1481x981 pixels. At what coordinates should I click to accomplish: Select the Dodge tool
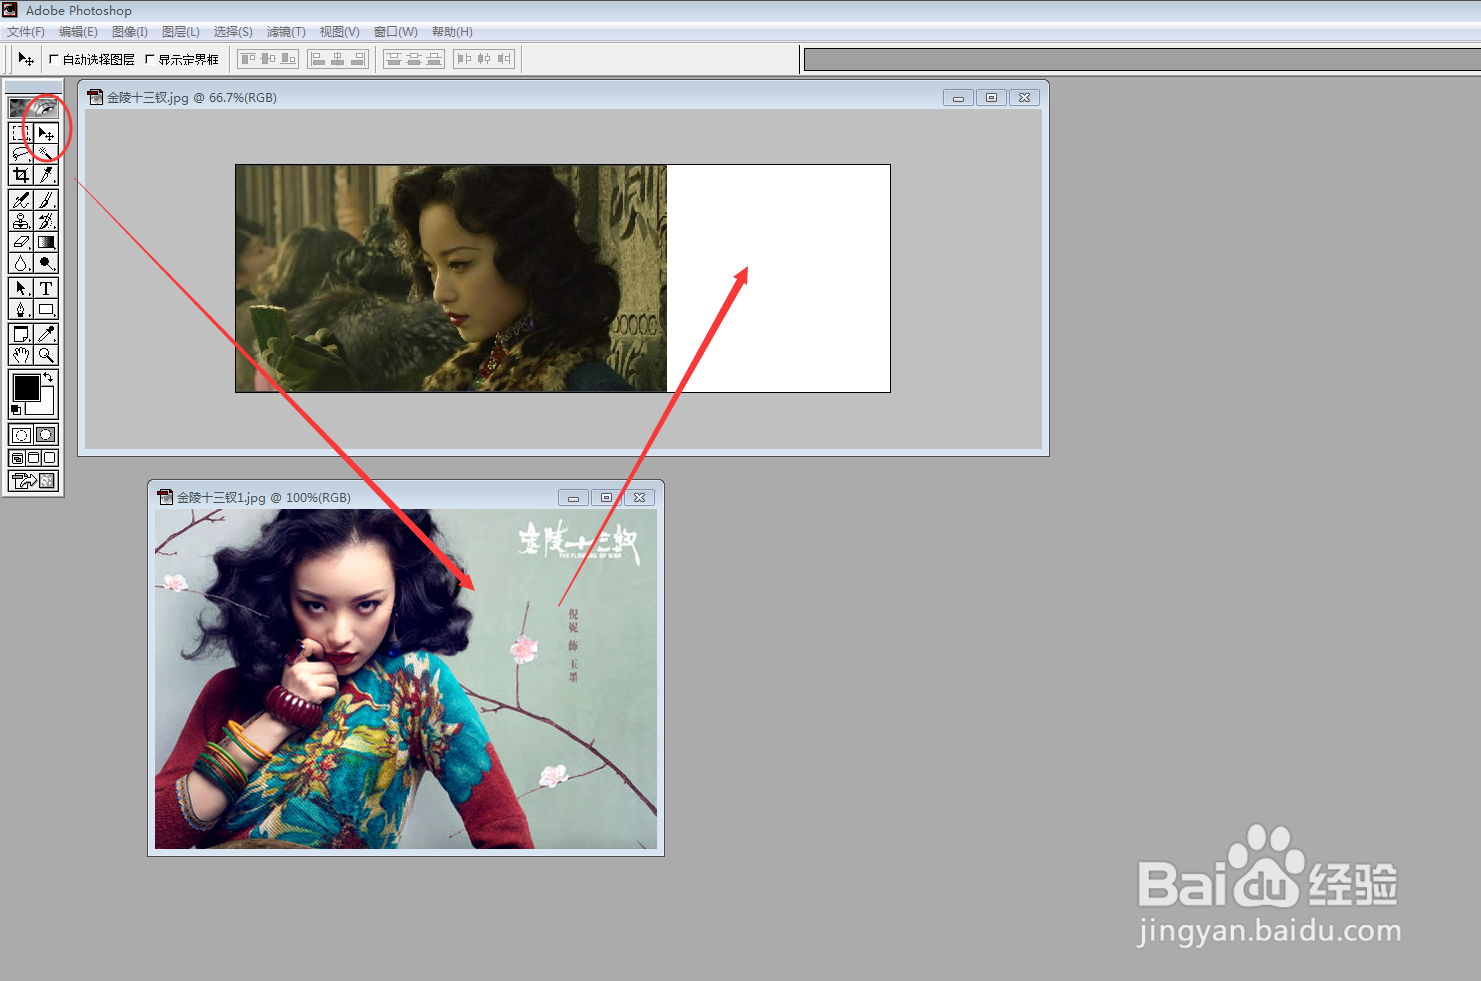click(x=46, y=263)
